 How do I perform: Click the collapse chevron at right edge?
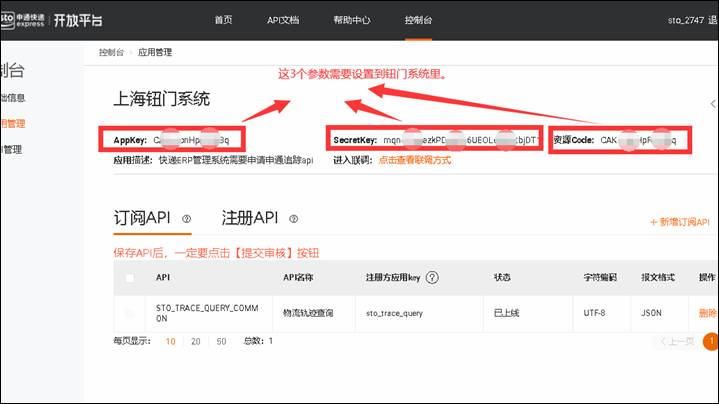click(x=713, y=104)
